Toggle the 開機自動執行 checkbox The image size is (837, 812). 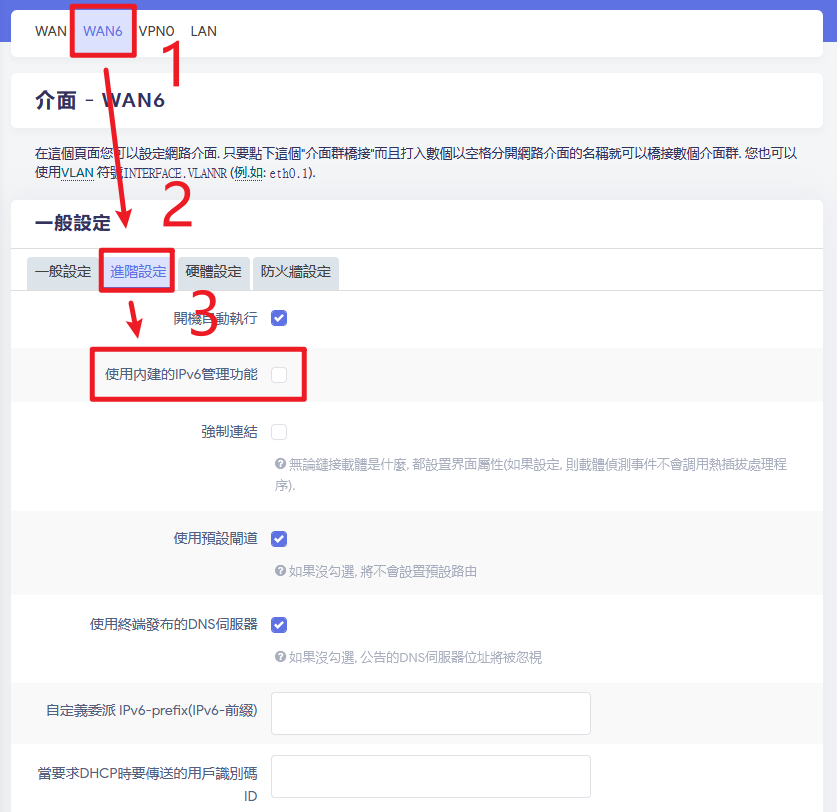pyautogui.click(x=279, y=318)
